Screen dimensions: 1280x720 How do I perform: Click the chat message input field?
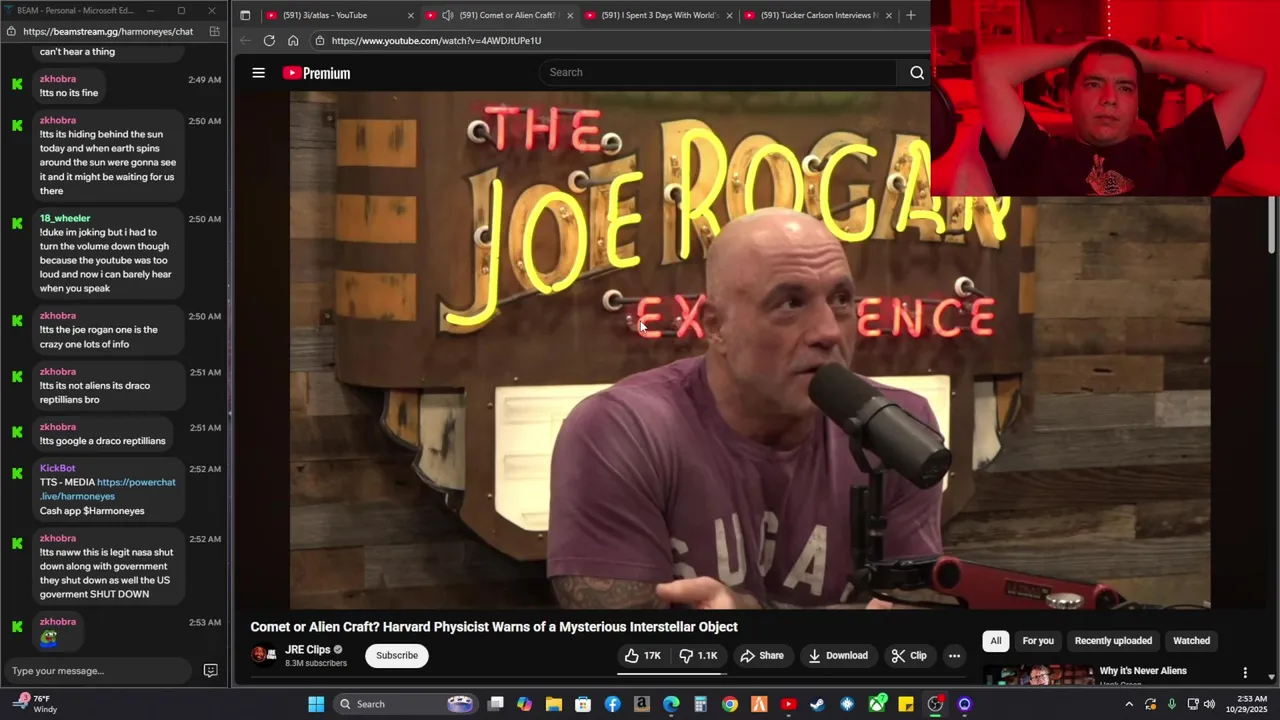tap(96, 671)
